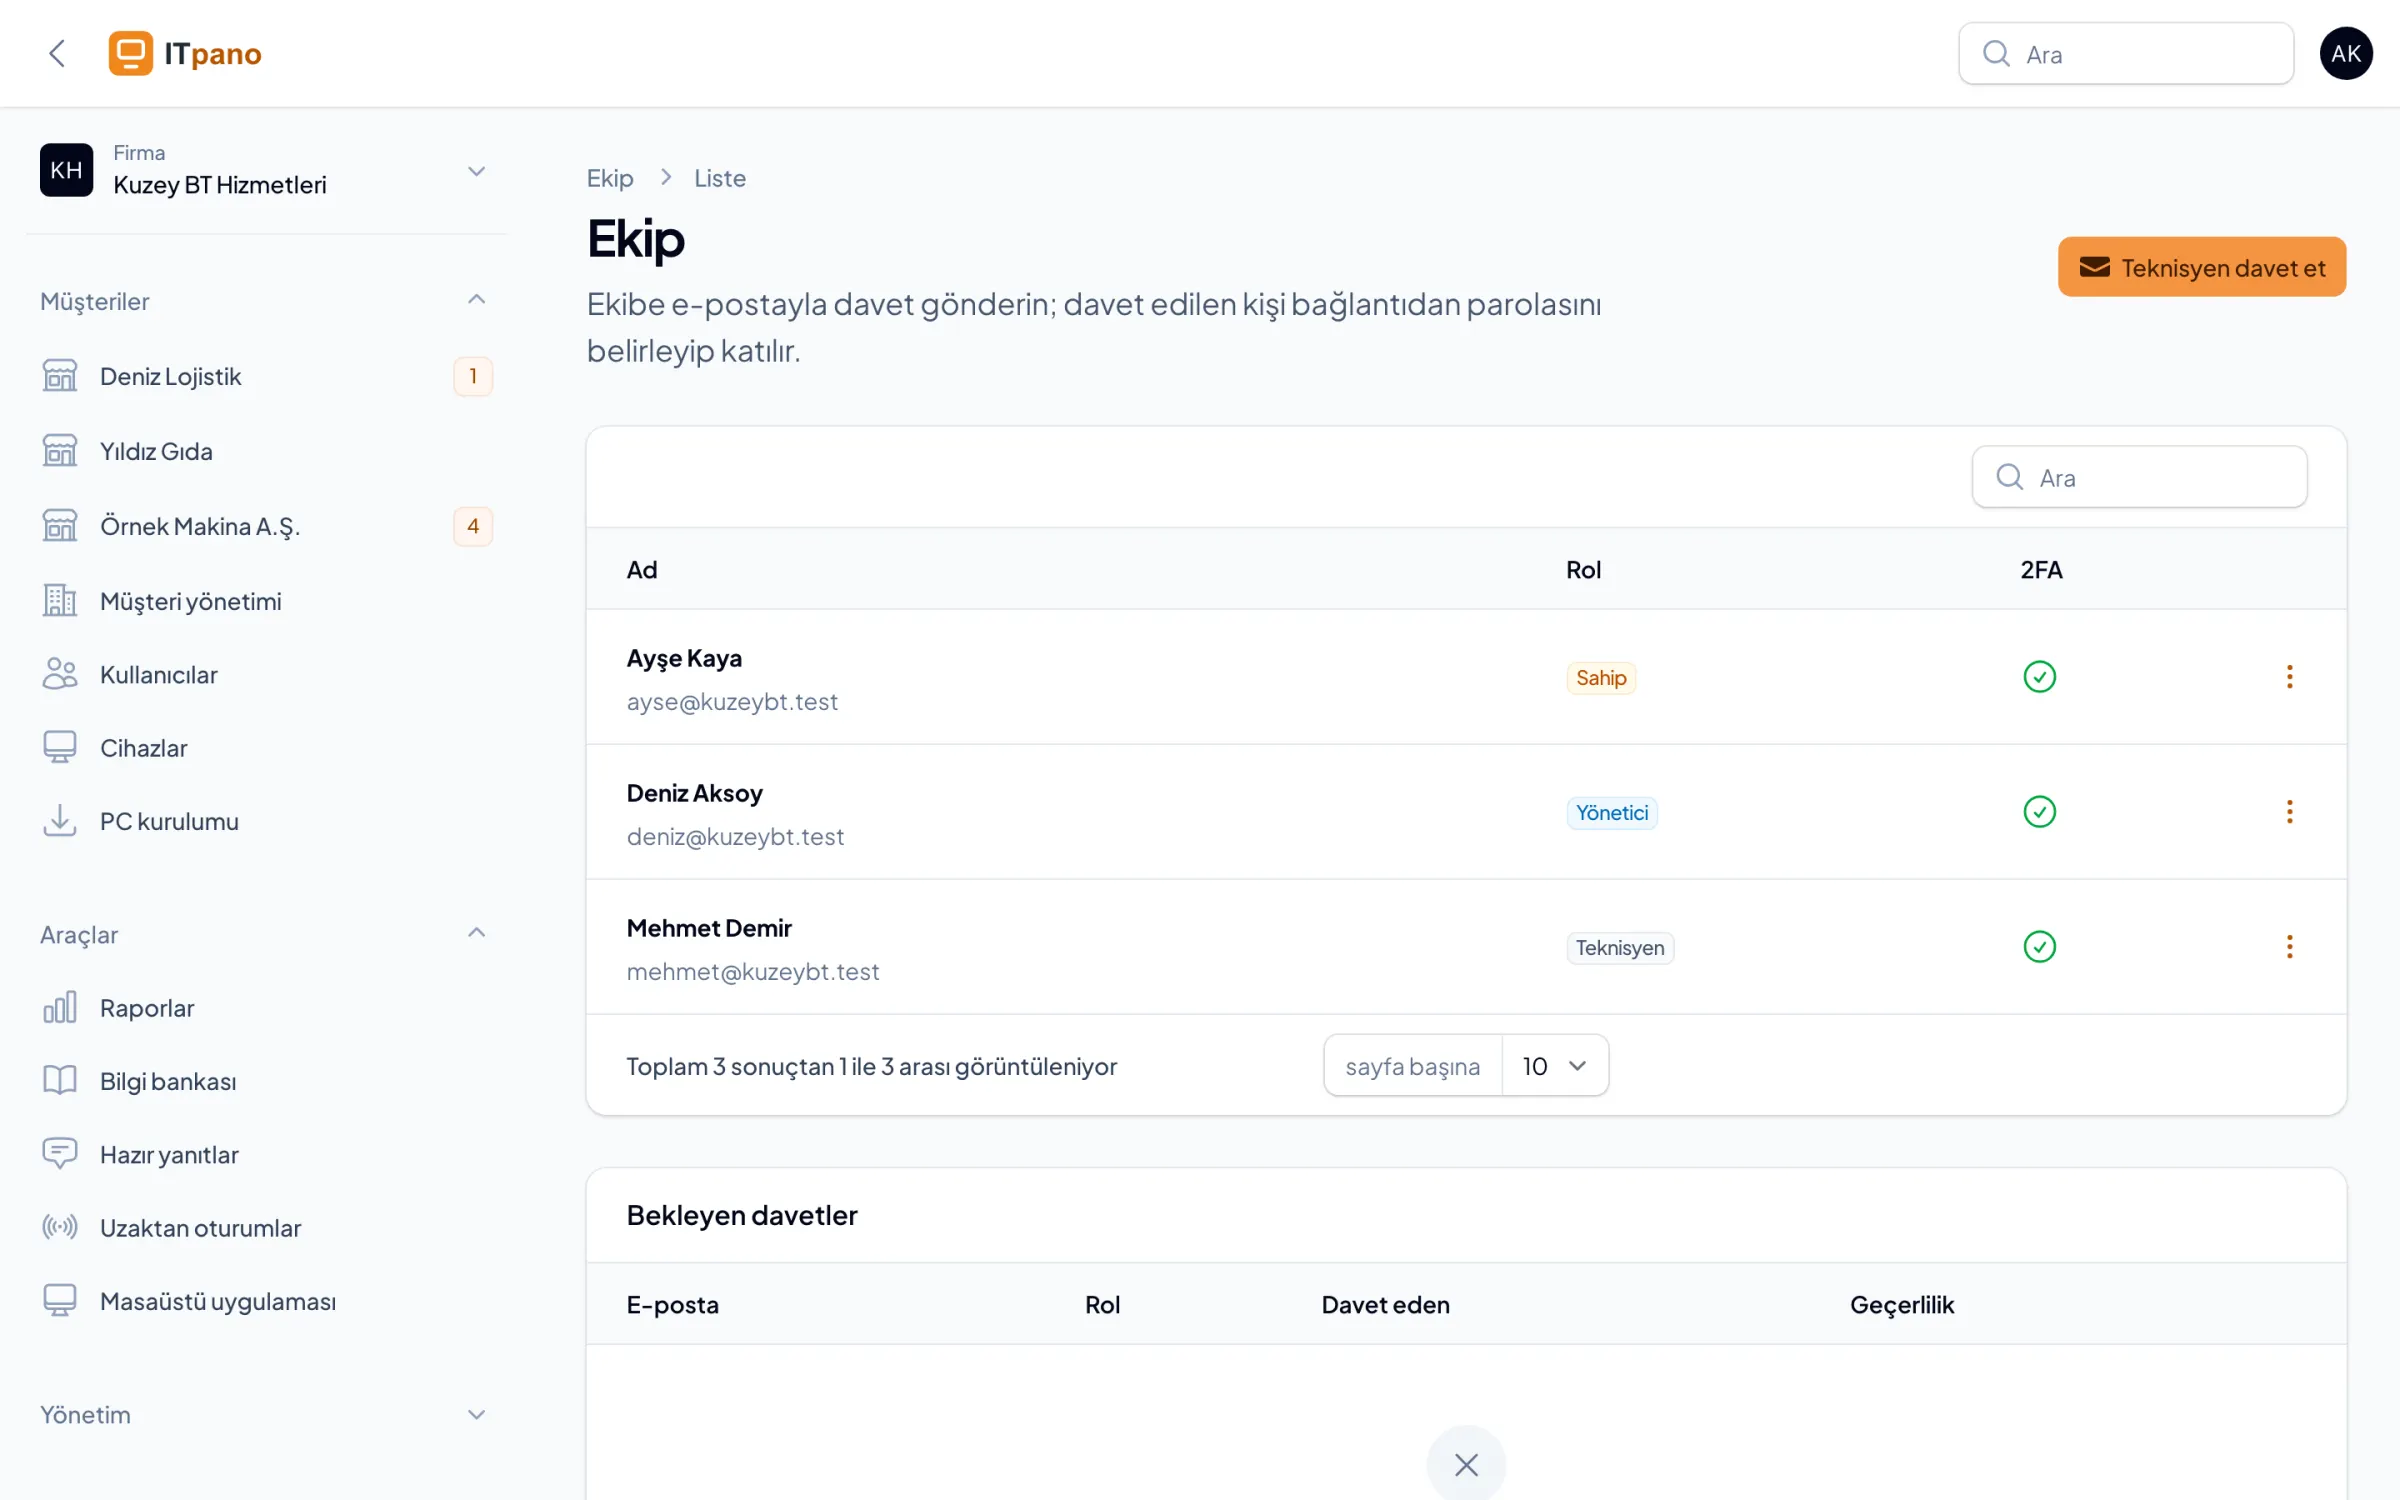Click the Kullanıcılar people icon

pyautogui.click(x=60, y=674)
